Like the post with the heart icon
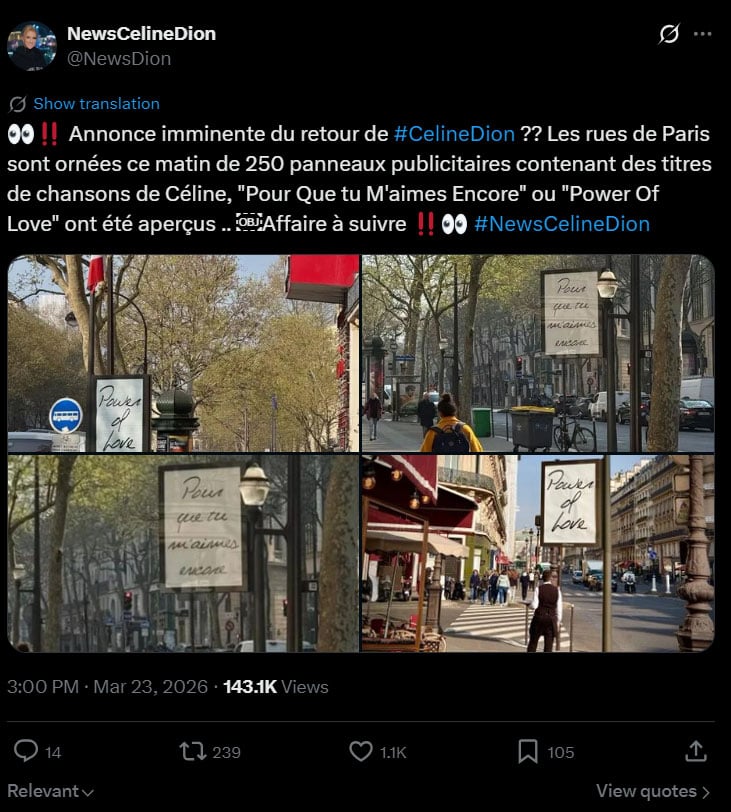Screen dimensions: 731x812 point(361,751)
